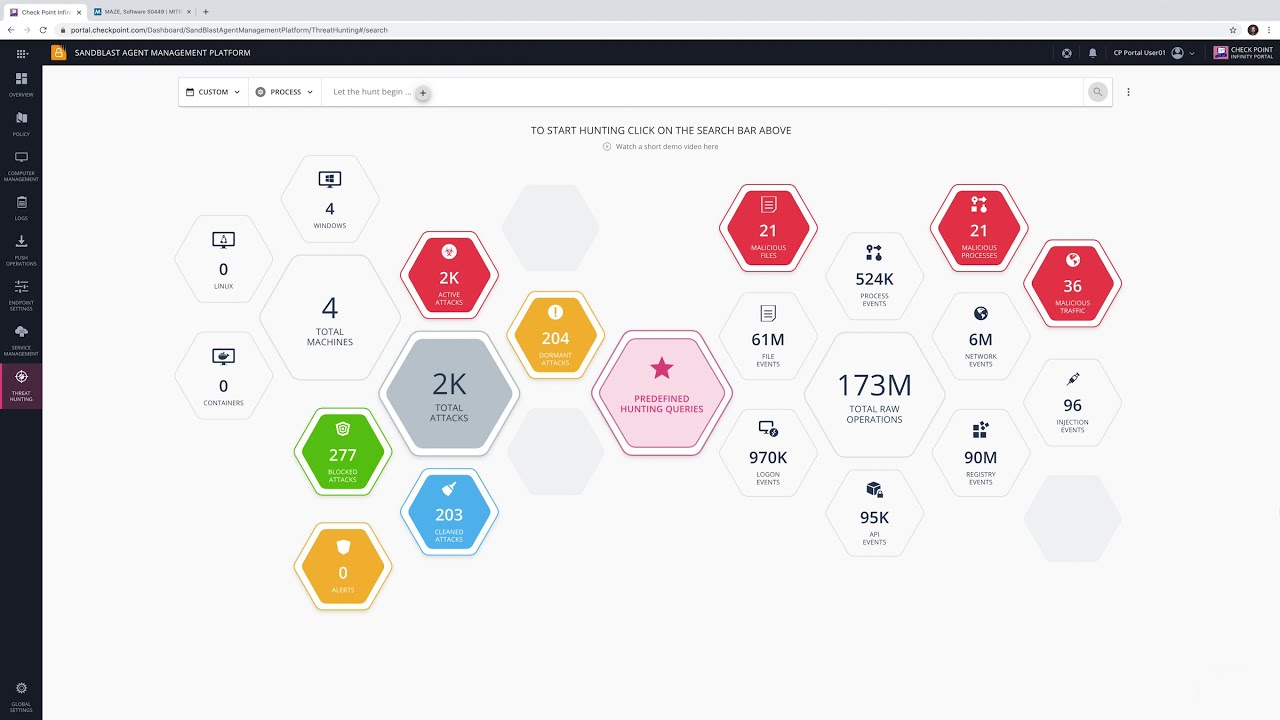Open a new browser tab
The image size is (1280, 720).
click(x=206, y=12)
